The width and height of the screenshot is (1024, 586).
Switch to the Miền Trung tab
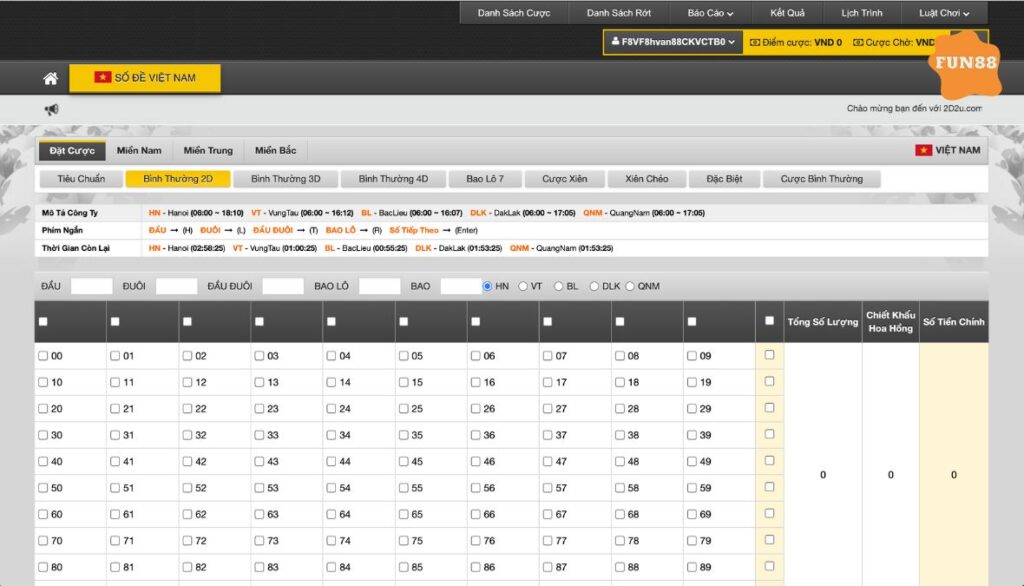tap(208, 150)
